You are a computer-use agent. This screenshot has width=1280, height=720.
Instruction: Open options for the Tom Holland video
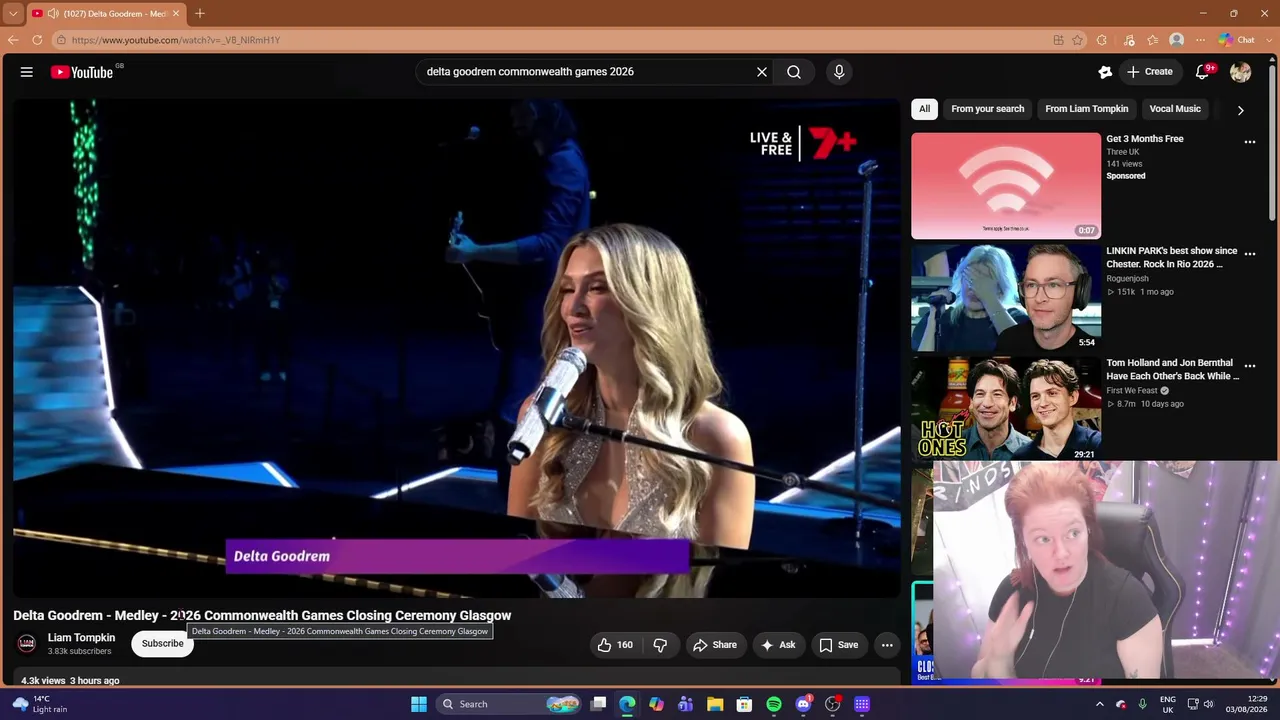[x=1250, y=366]
